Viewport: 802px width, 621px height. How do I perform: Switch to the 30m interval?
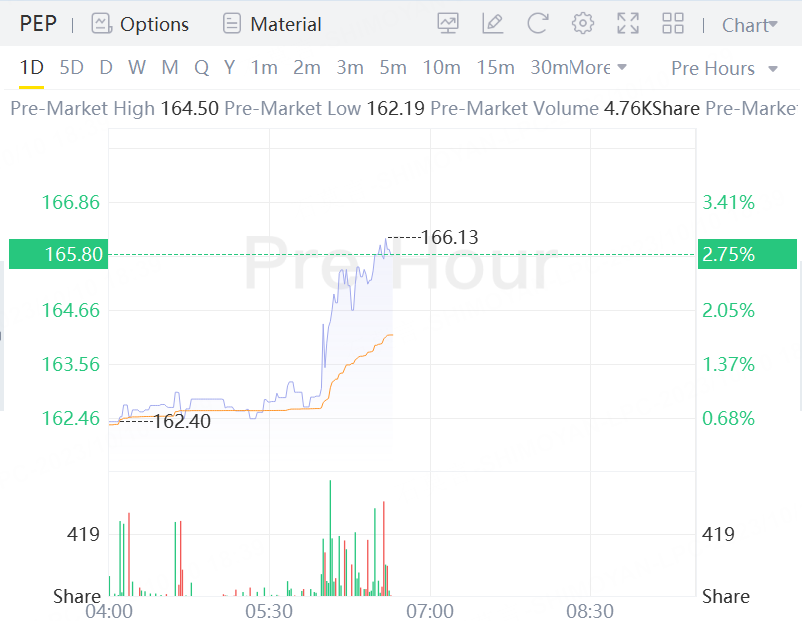[x=549, y=68]
